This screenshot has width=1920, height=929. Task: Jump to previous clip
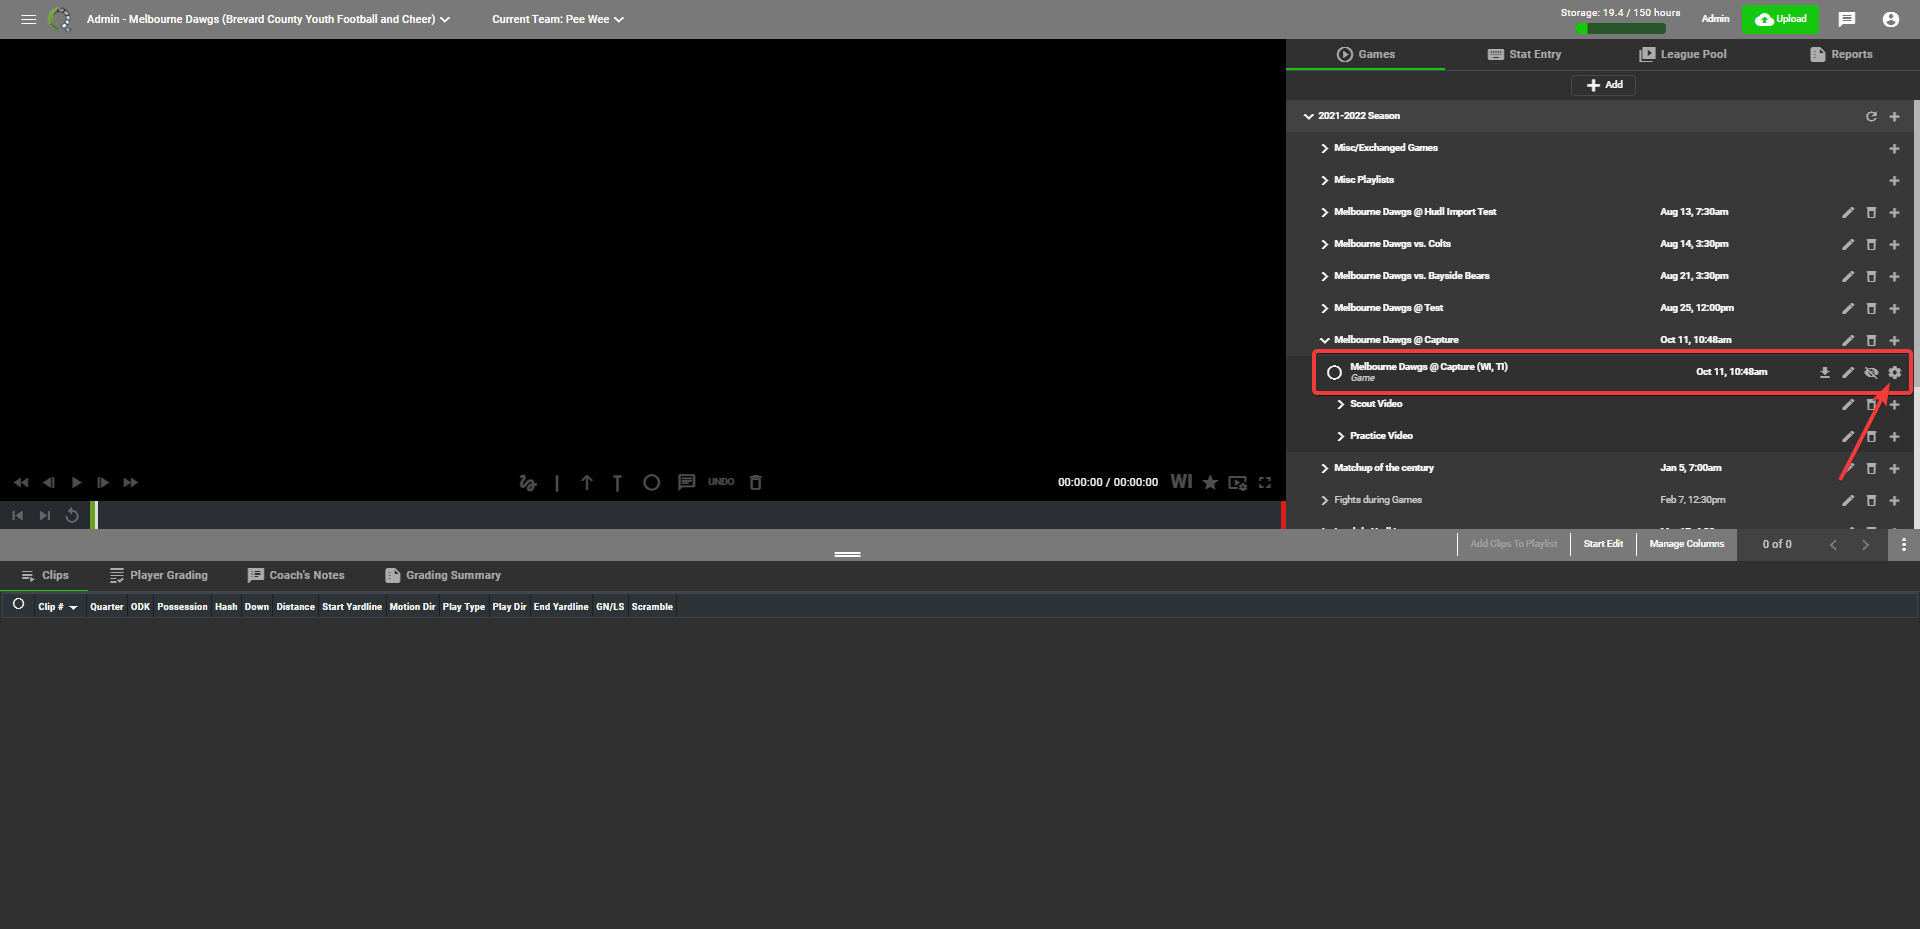click(x=17, y=515)
